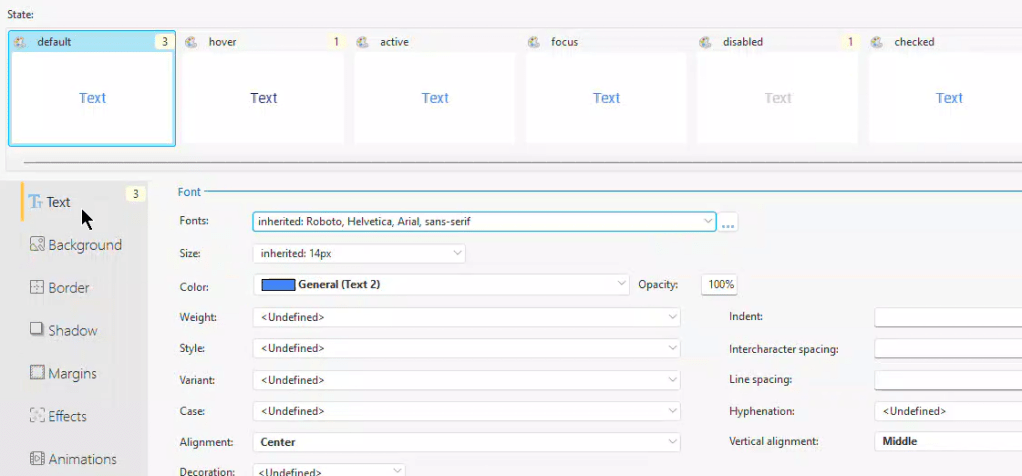1022x476 pixels.
Task: Expand the Weight dropdown
Action: 671,317
